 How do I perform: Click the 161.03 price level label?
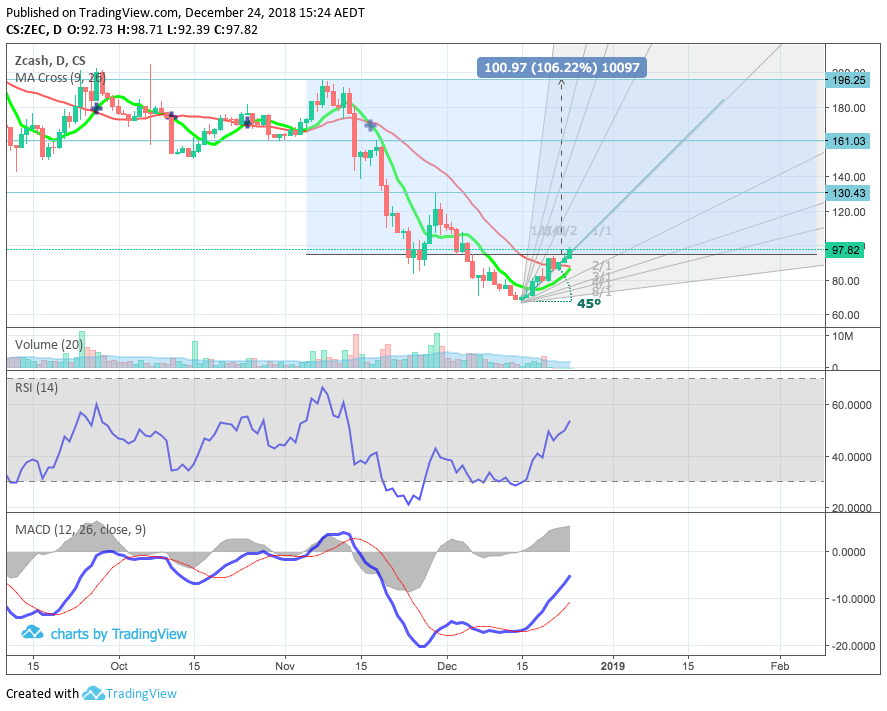[848, 141]
